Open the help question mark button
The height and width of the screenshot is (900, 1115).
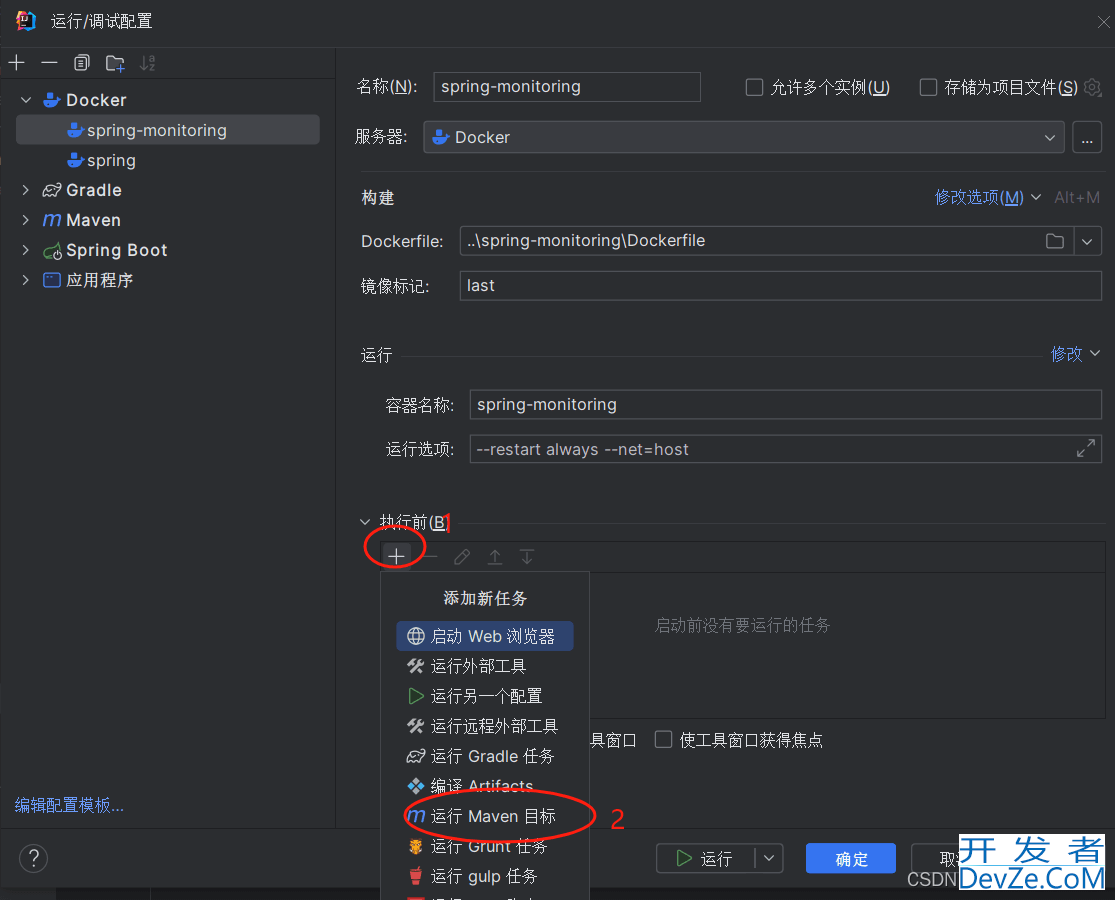33,858
